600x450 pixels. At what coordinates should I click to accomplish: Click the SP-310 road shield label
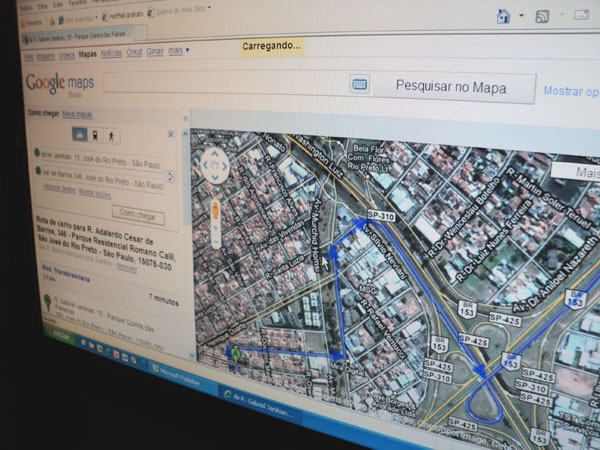tap(381, 216)
